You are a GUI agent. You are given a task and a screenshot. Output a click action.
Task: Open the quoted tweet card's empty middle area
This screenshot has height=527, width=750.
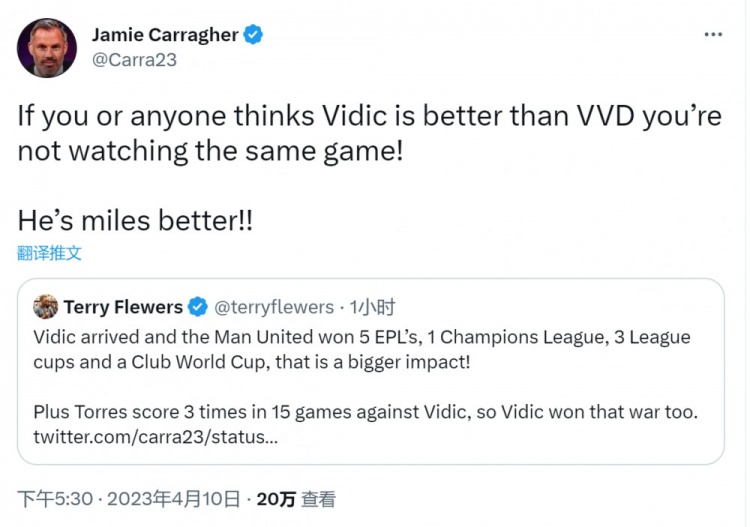pos(371,387)
